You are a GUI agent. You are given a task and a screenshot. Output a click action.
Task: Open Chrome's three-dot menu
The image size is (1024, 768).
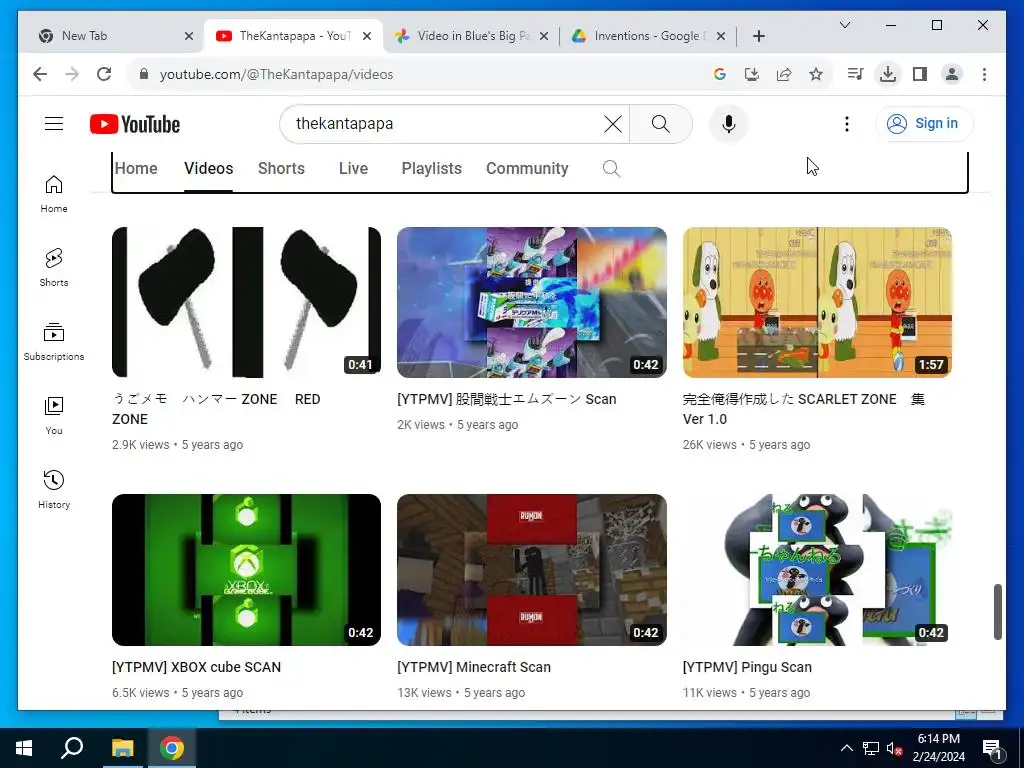984,74
